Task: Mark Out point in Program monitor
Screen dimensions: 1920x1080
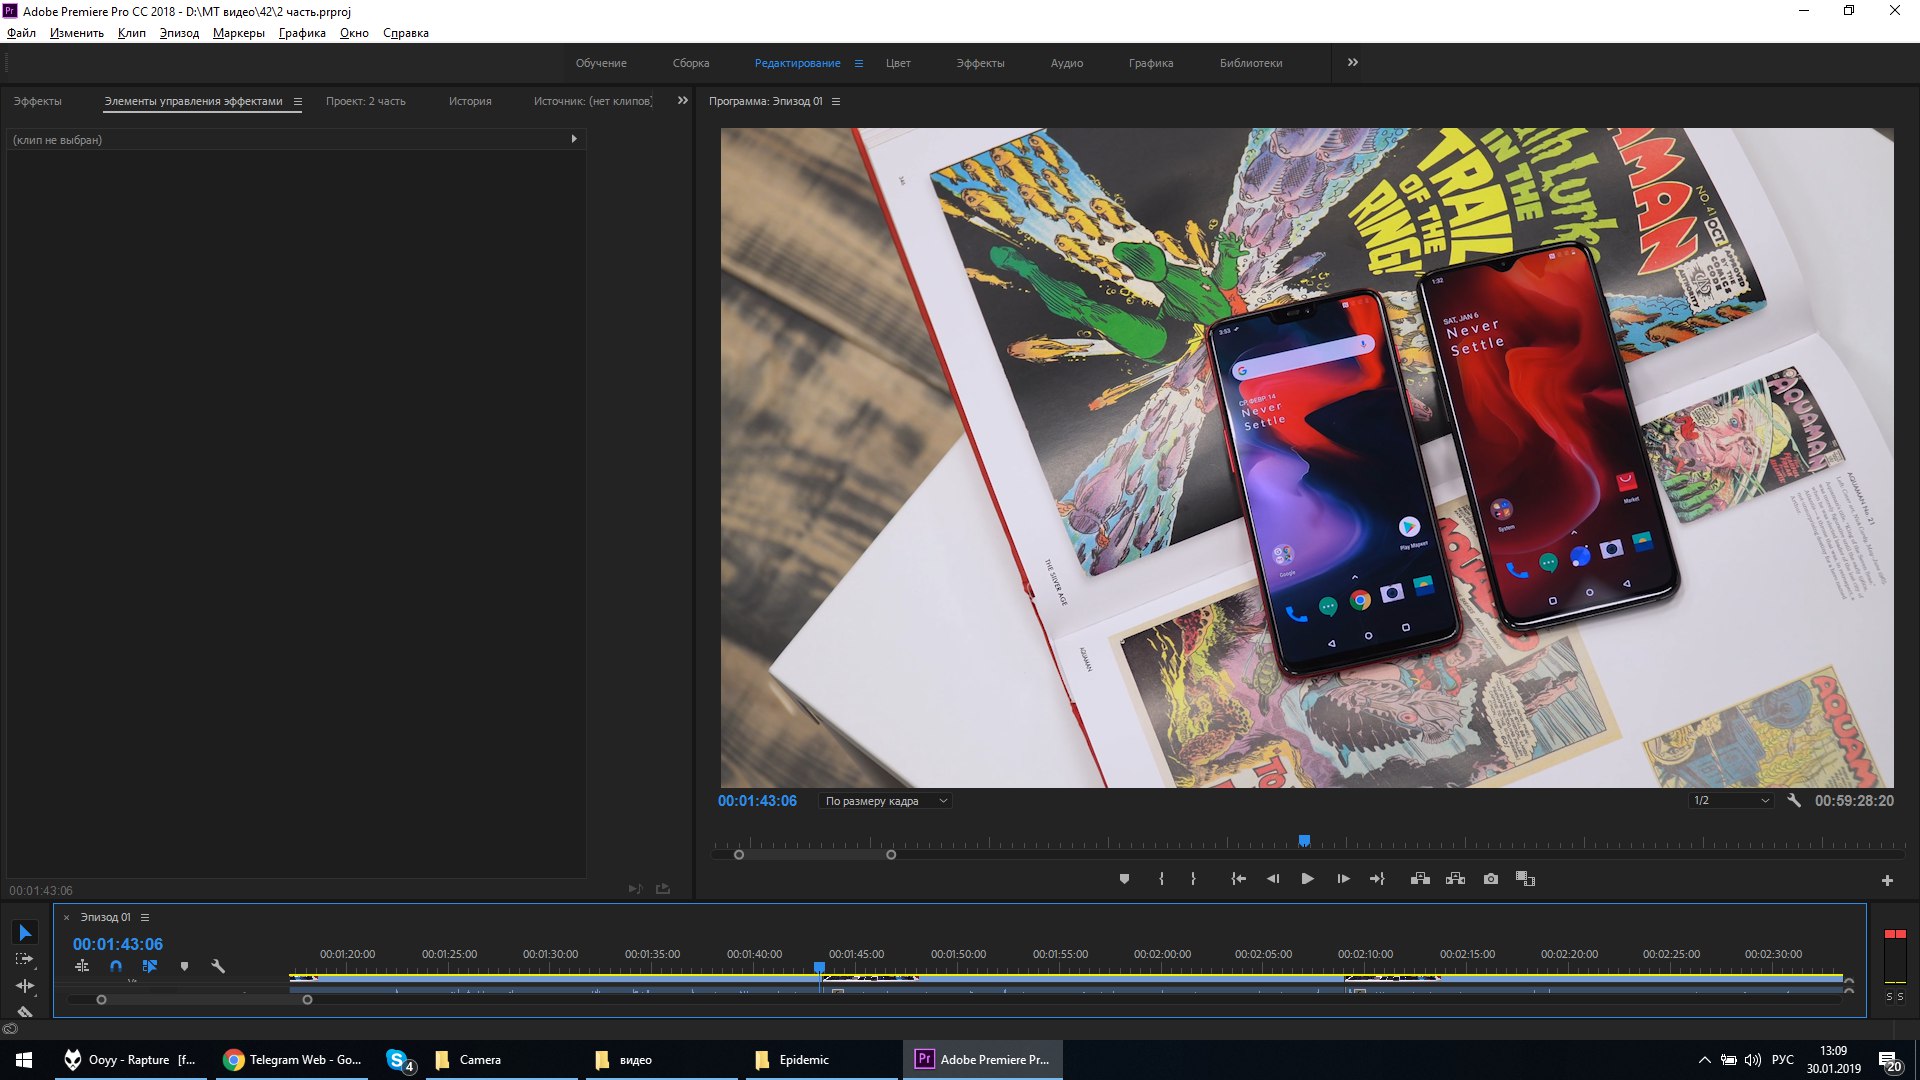Action: click(x=1193, y=879)
